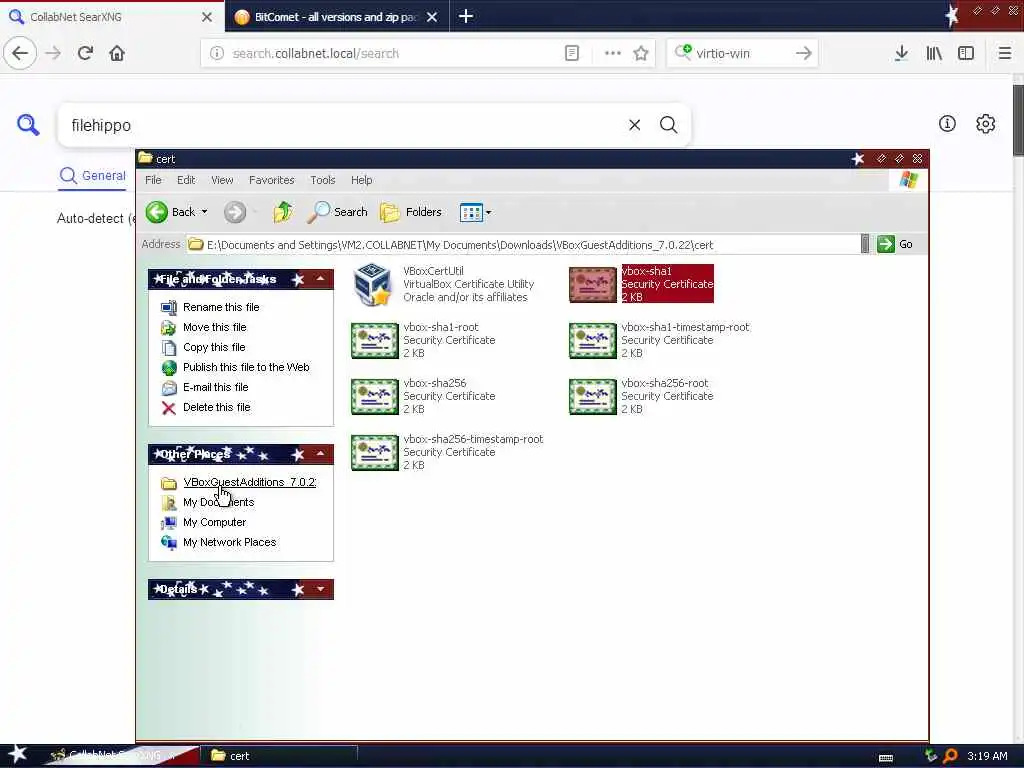Image resolution: width=1024 pixels, height=768 pixels.
Task: Open My Network Places link
Action: (229, 543)
